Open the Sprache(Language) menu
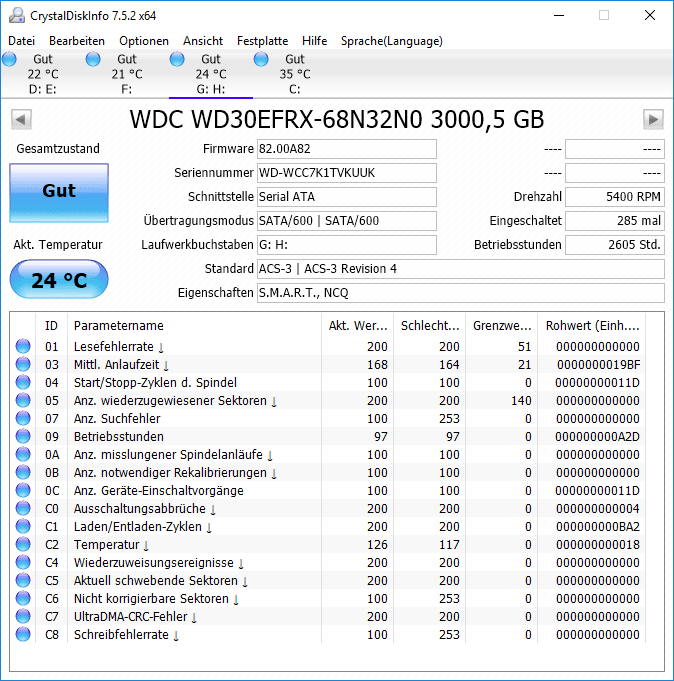Screen dimensions: 674x681 coord(392,41)
